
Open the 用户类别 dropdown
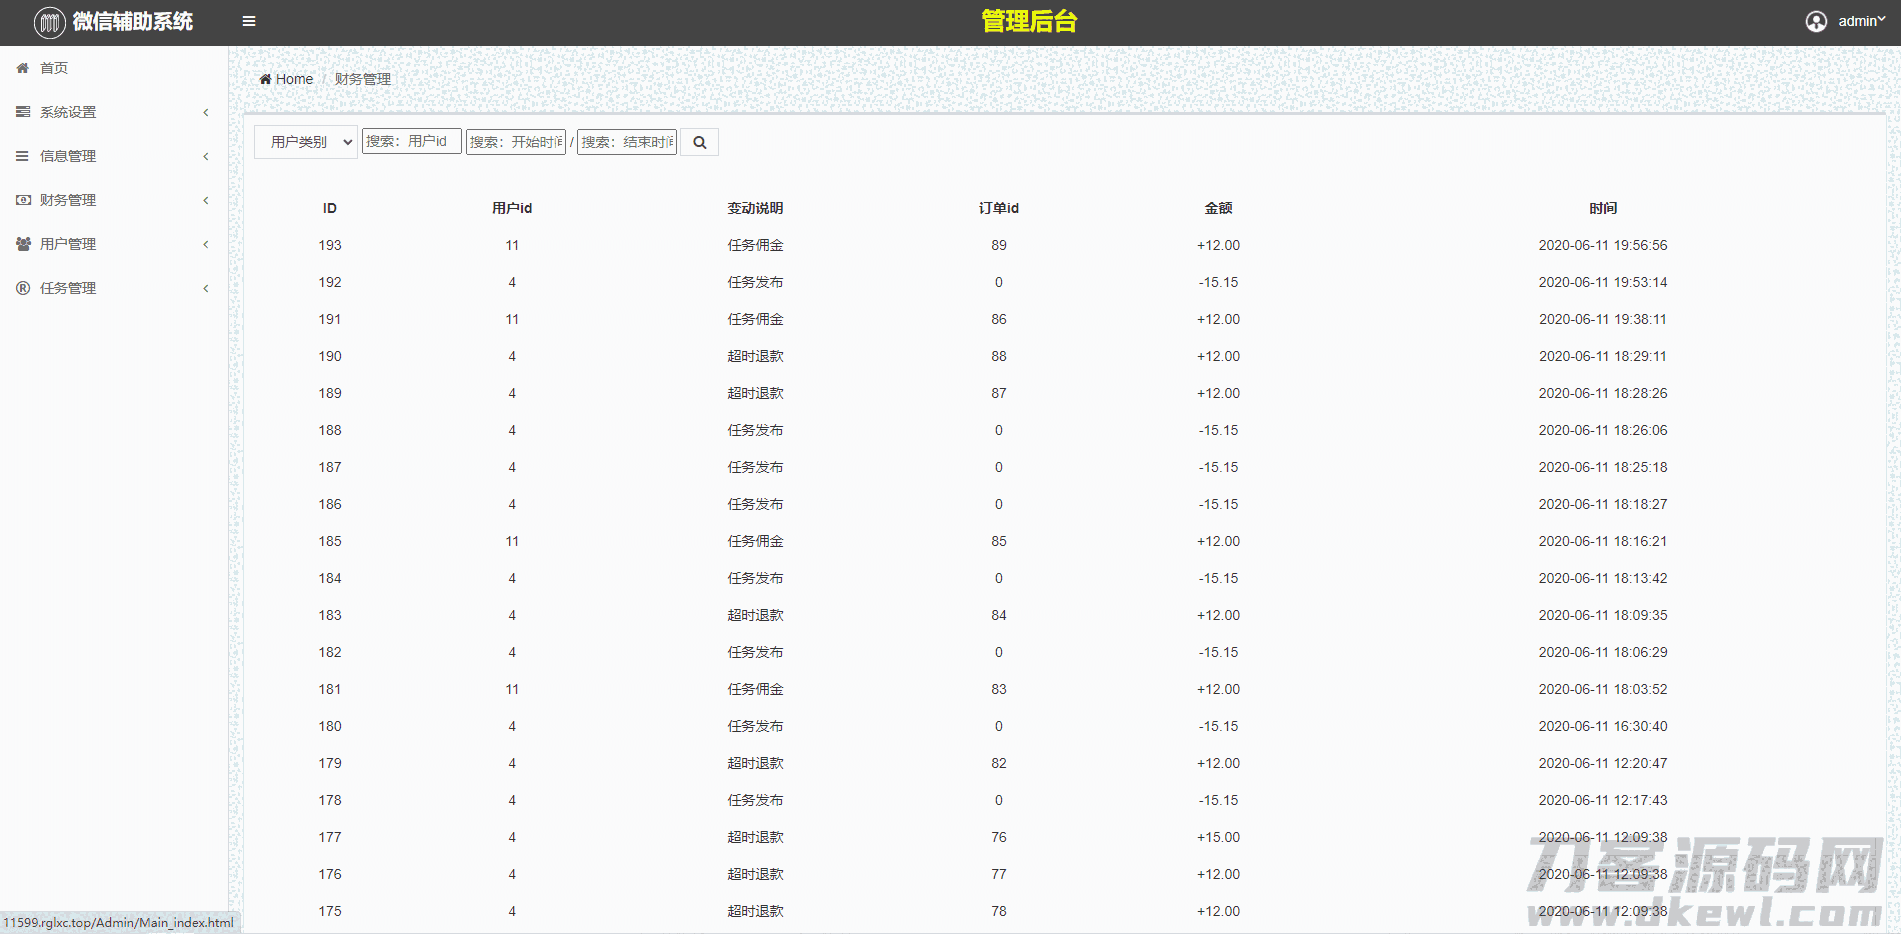pyautogui.click(x=306, y=142)
